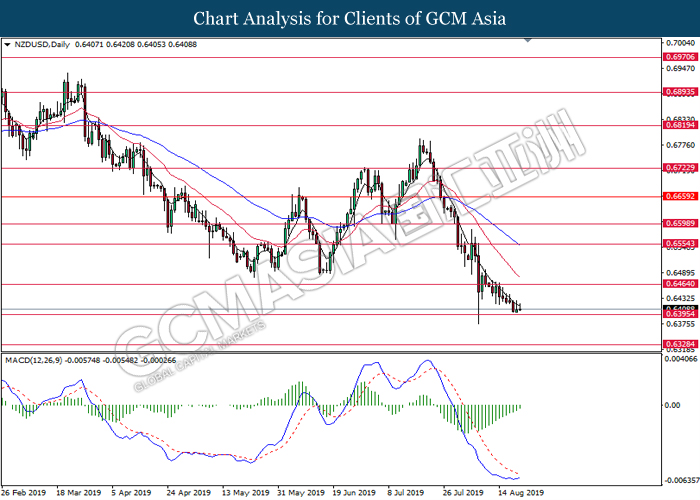Click the 0.69706 red price label
Screen dimensions: 700x500
coord(680,57)
